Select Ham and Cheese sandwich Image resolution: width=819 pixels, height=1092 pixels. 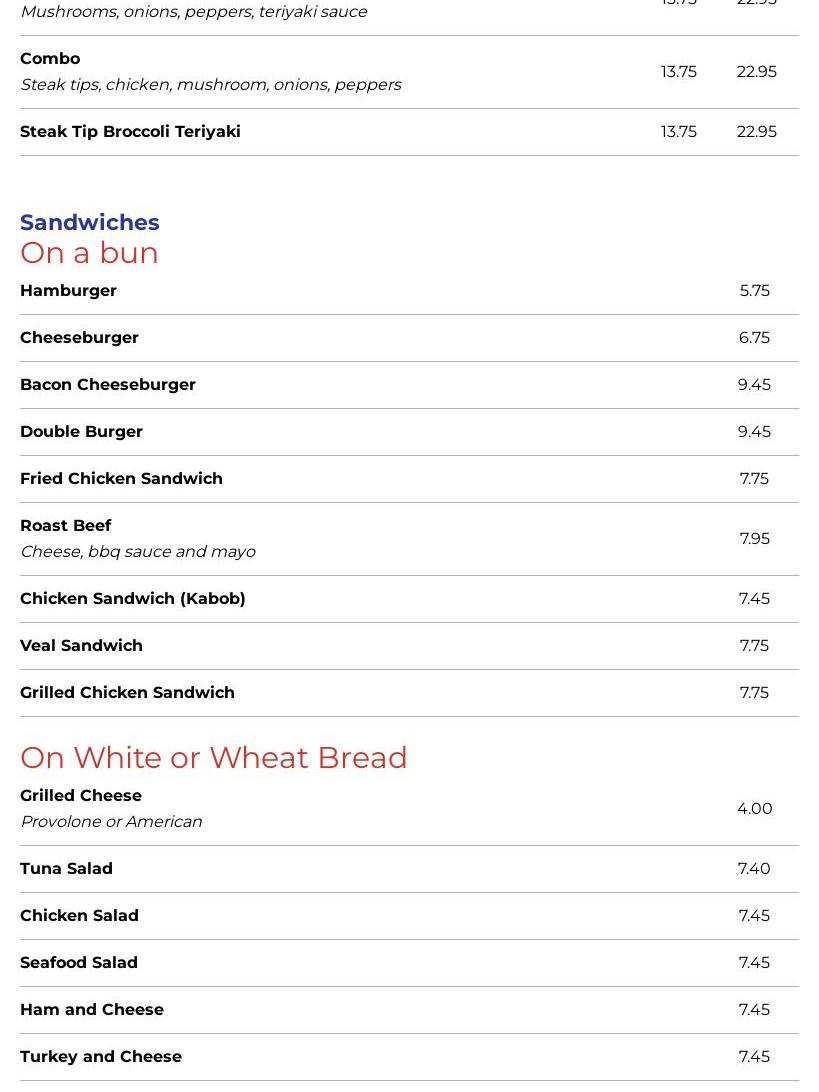pos(92,1010)
